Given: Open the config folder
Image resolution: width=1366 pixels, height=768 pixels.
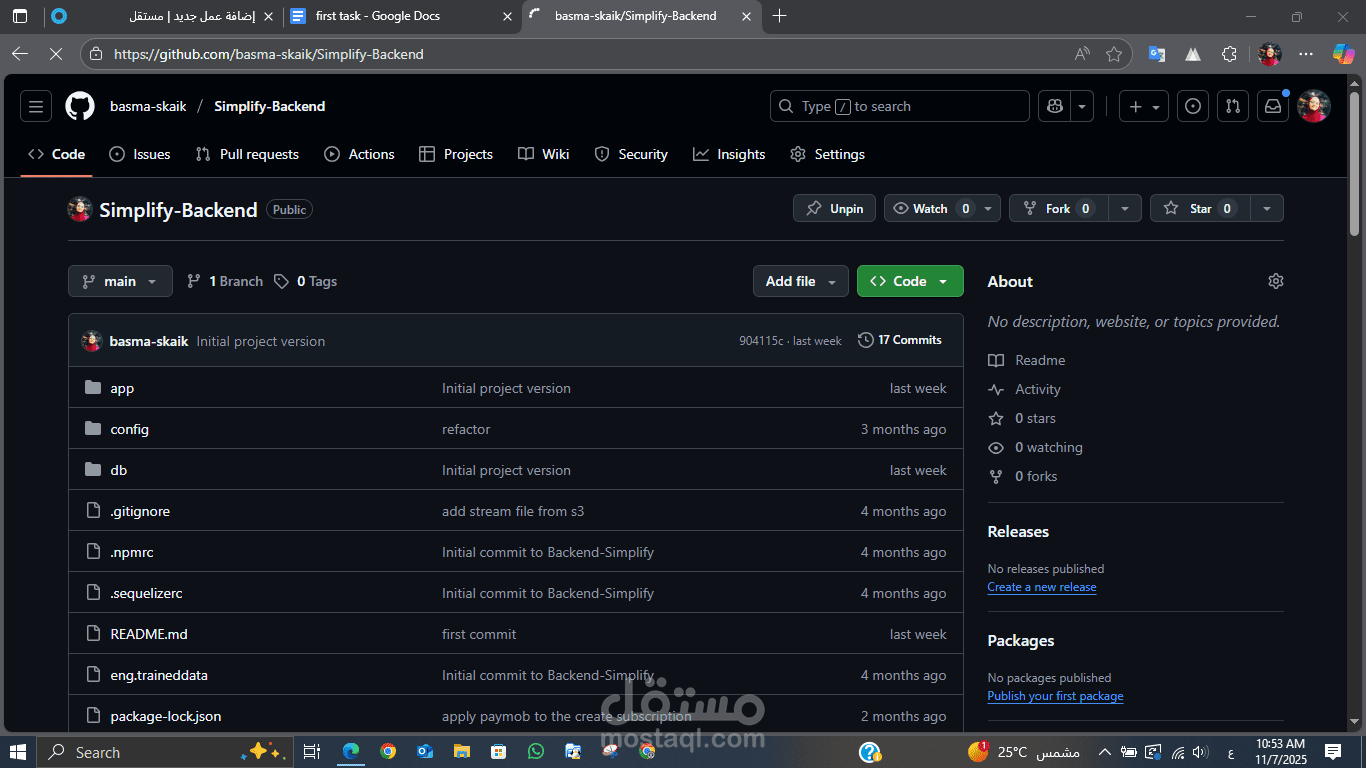Looking at the screenshot, I should click(x=129, y=429).
